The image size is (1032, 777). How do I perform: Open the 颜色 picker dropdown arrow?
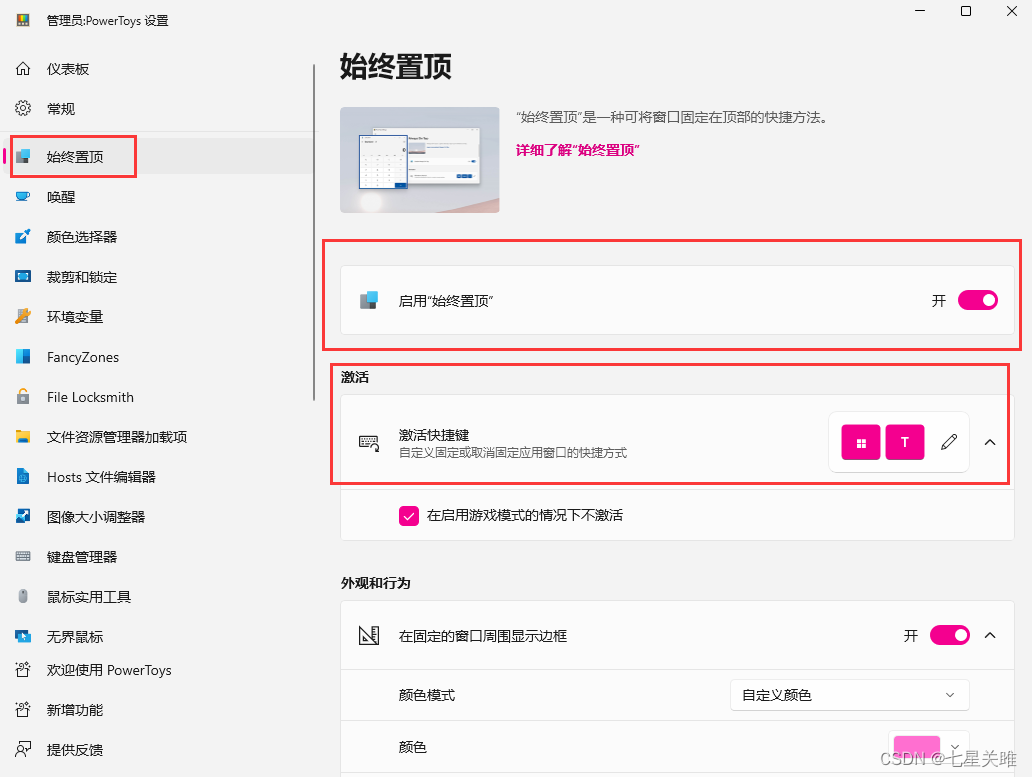click(x=955, y=747)
